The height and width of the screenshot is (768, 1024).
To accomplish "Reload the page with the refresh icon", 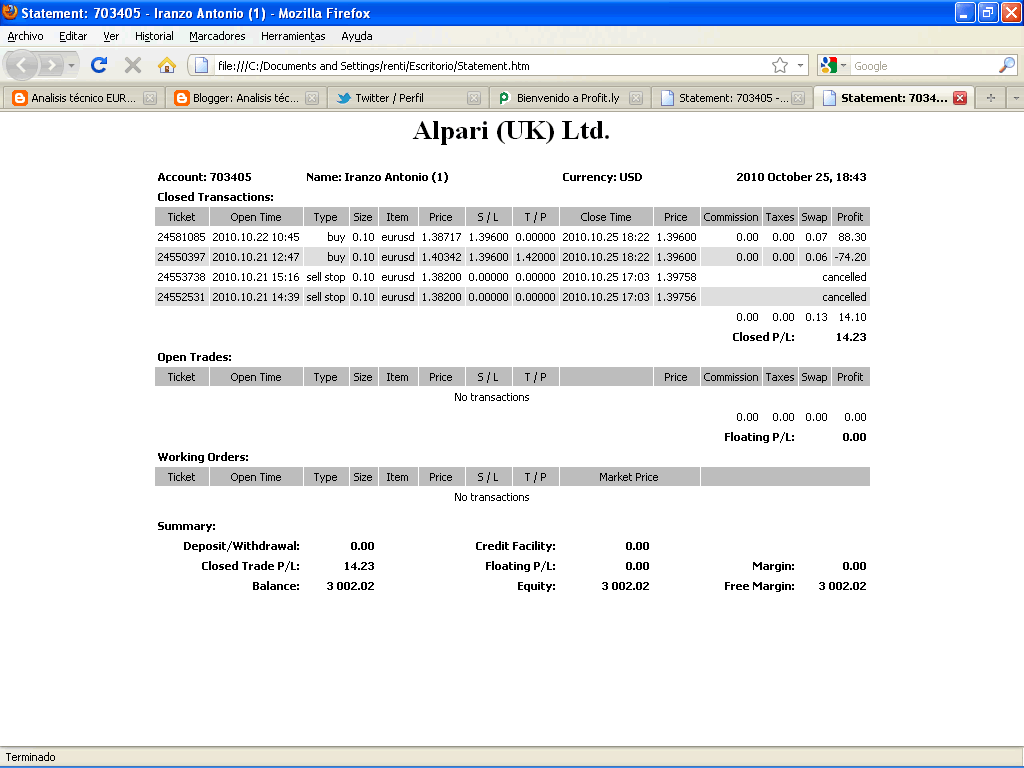I will (x=99, y=65).
